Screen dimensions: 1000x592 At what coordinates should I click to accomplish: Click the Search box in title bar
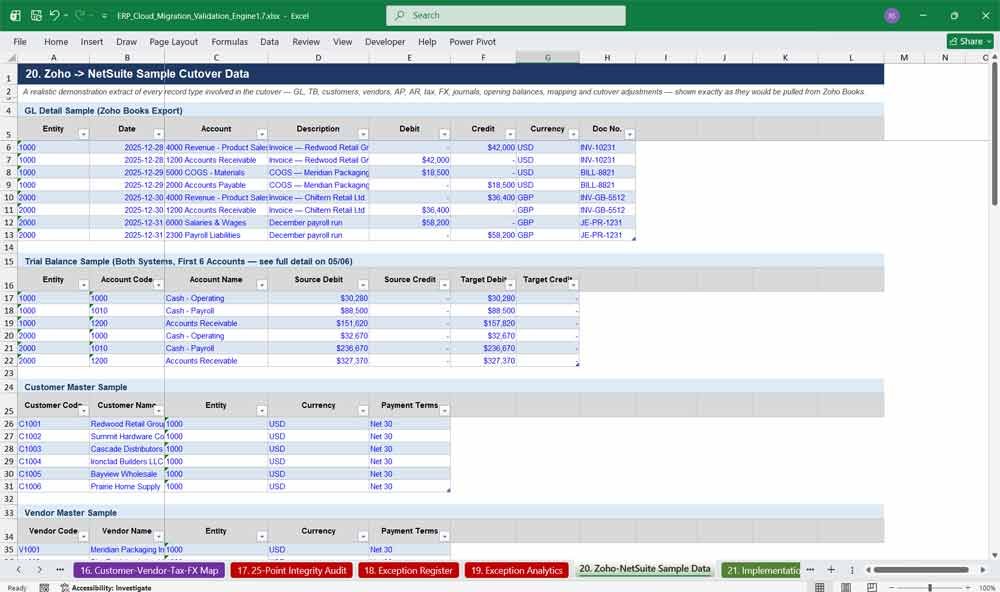[x=506, y=15]
